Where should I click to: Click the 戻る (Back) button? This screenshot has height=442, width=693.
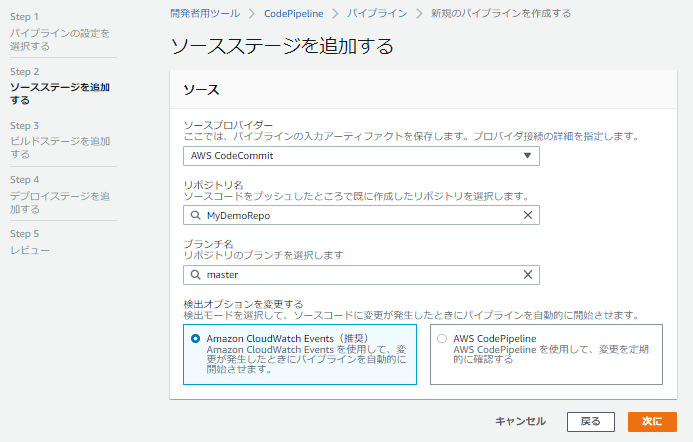(590, 422)
